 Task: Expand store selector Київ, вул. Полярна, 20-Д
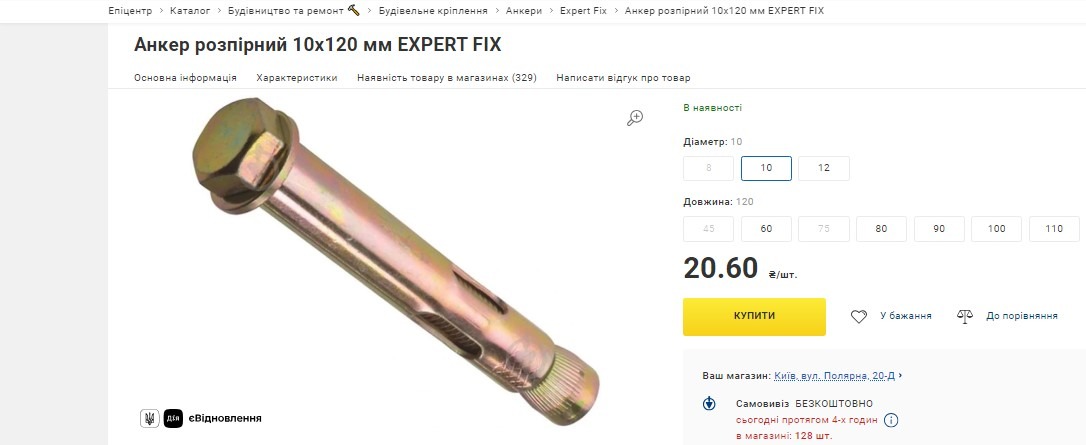point(838,376)
